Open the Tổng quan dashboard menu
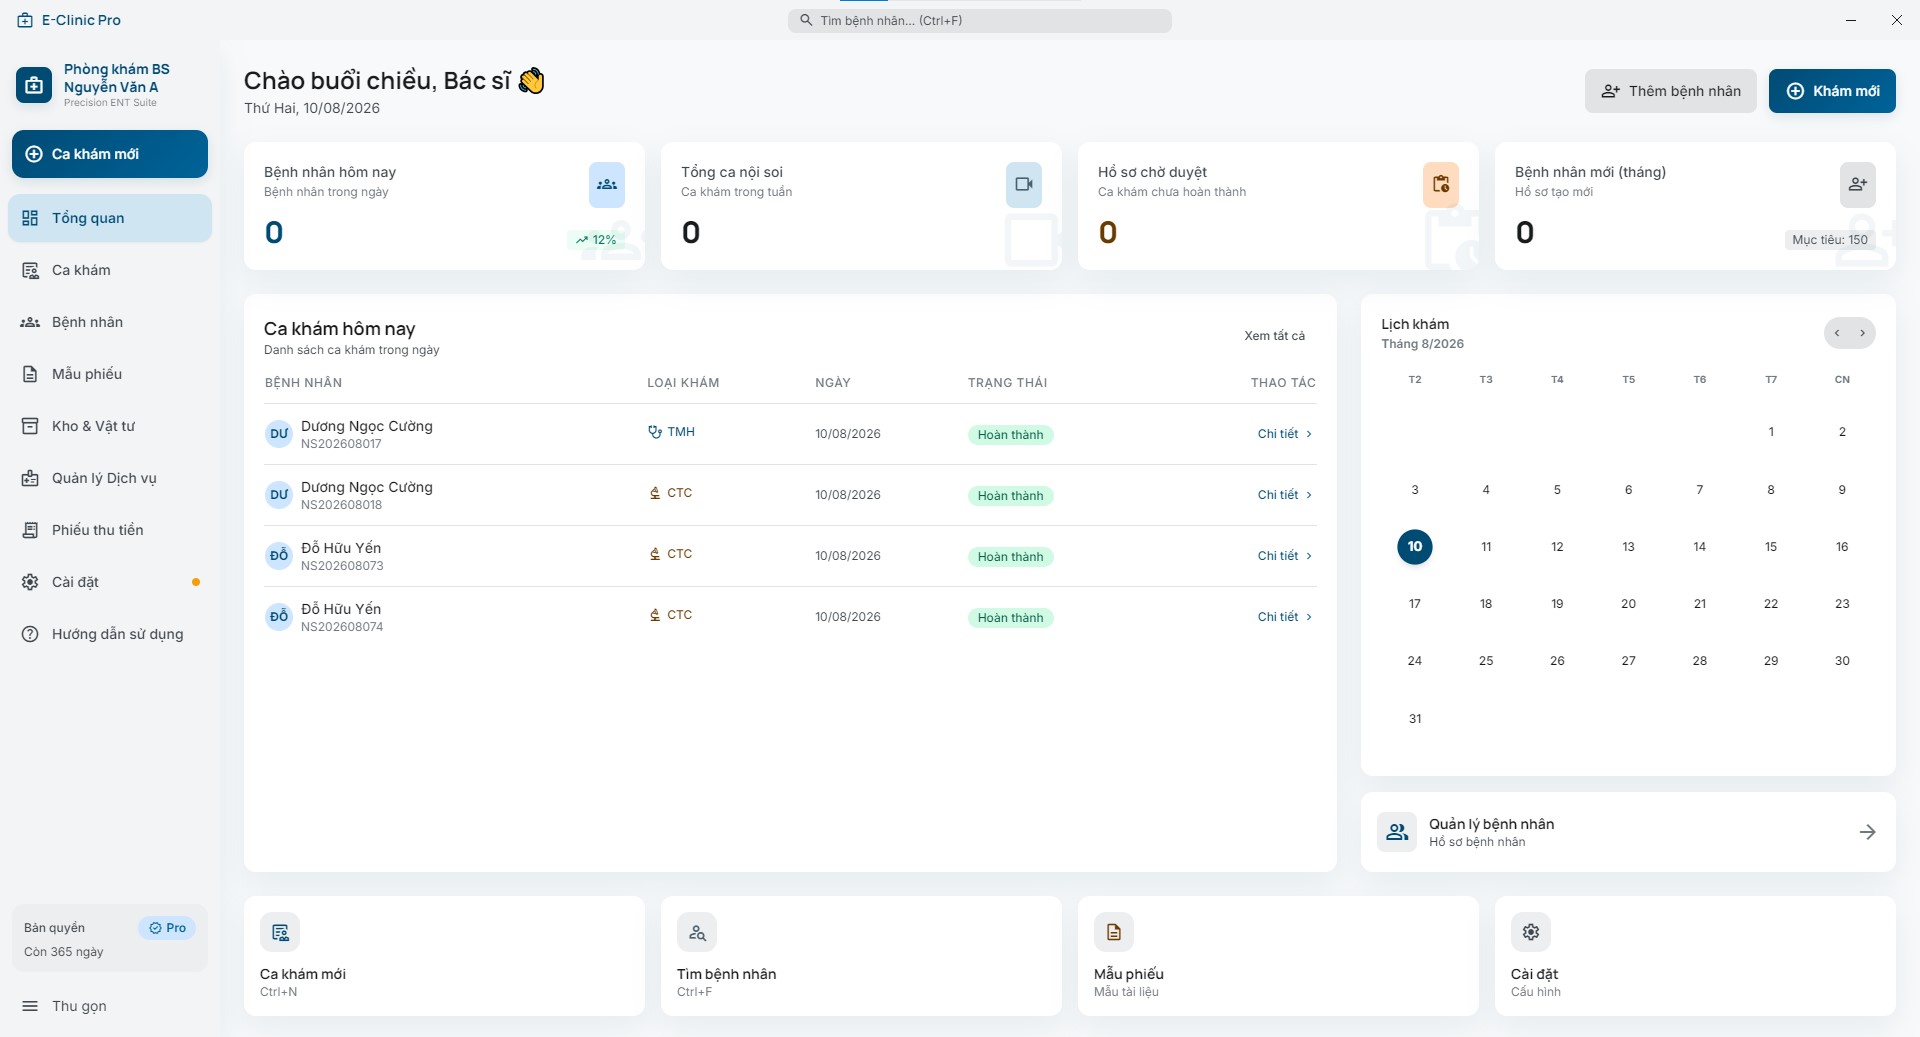The width and height of the screenshot is (1920, 1037). [110, 218]
